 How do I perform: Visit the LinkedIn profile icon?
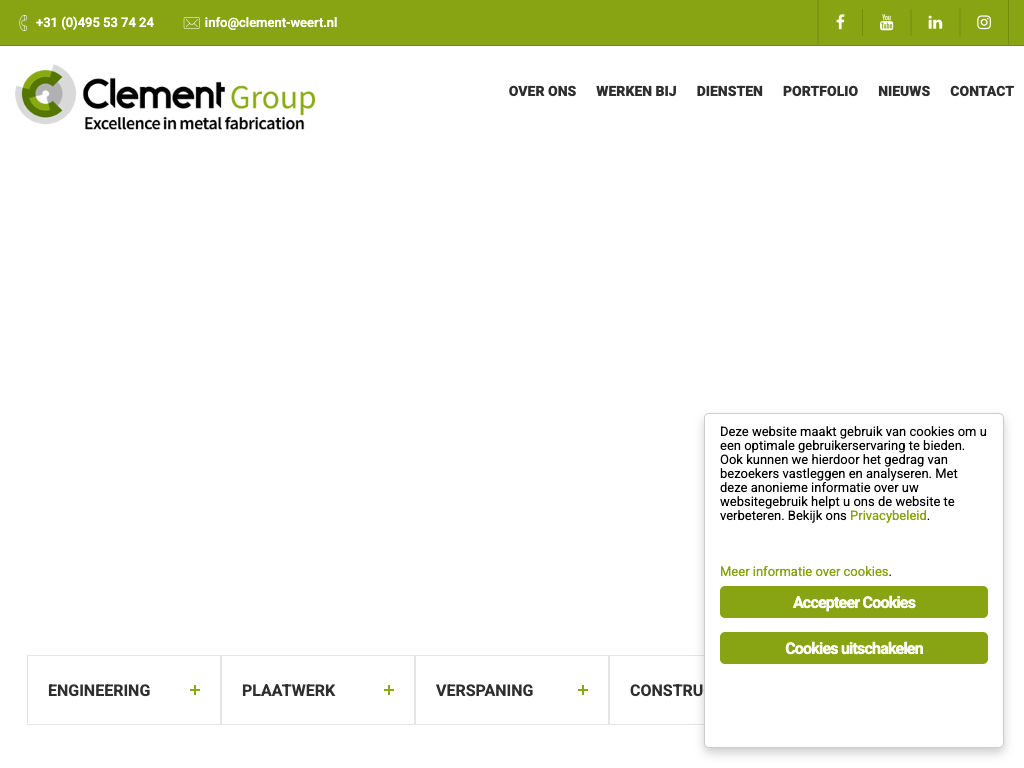point(935,22)
